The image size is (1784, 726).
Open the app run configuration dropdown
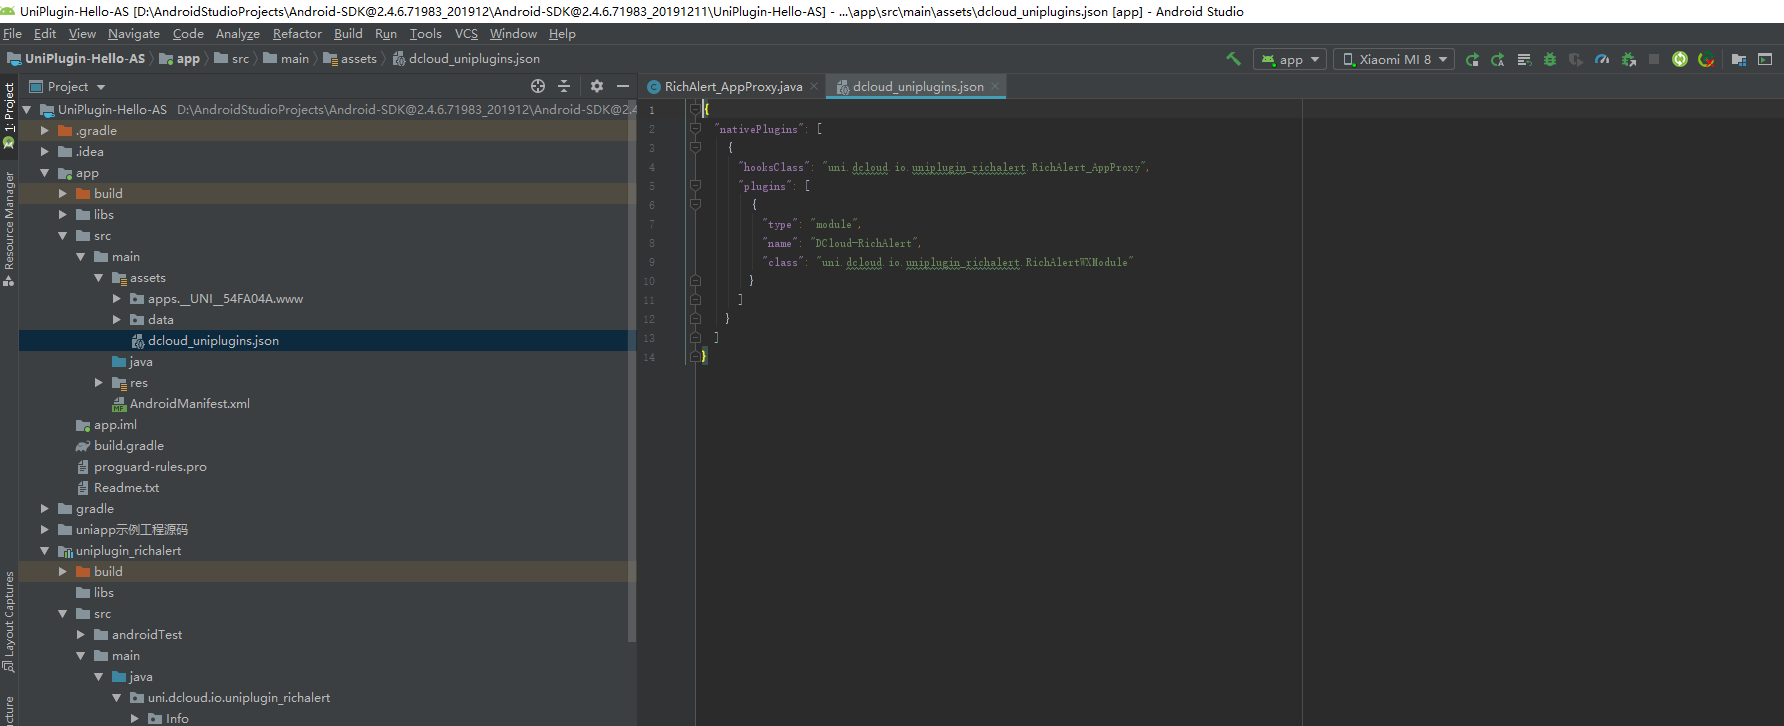(x=1290, y=60)
